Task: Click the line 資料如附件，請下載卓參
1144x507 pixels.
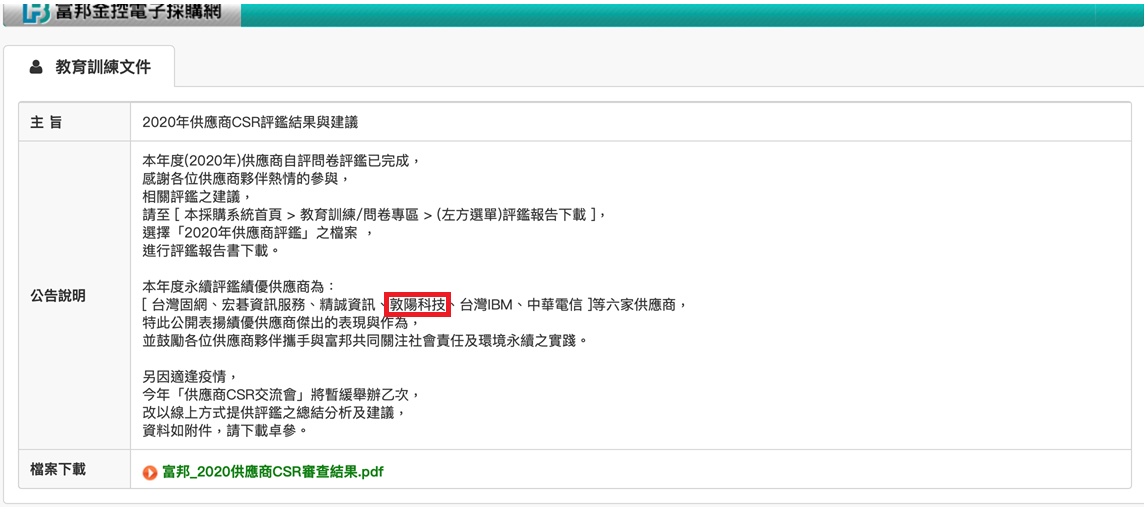Action: coord(225,431)
